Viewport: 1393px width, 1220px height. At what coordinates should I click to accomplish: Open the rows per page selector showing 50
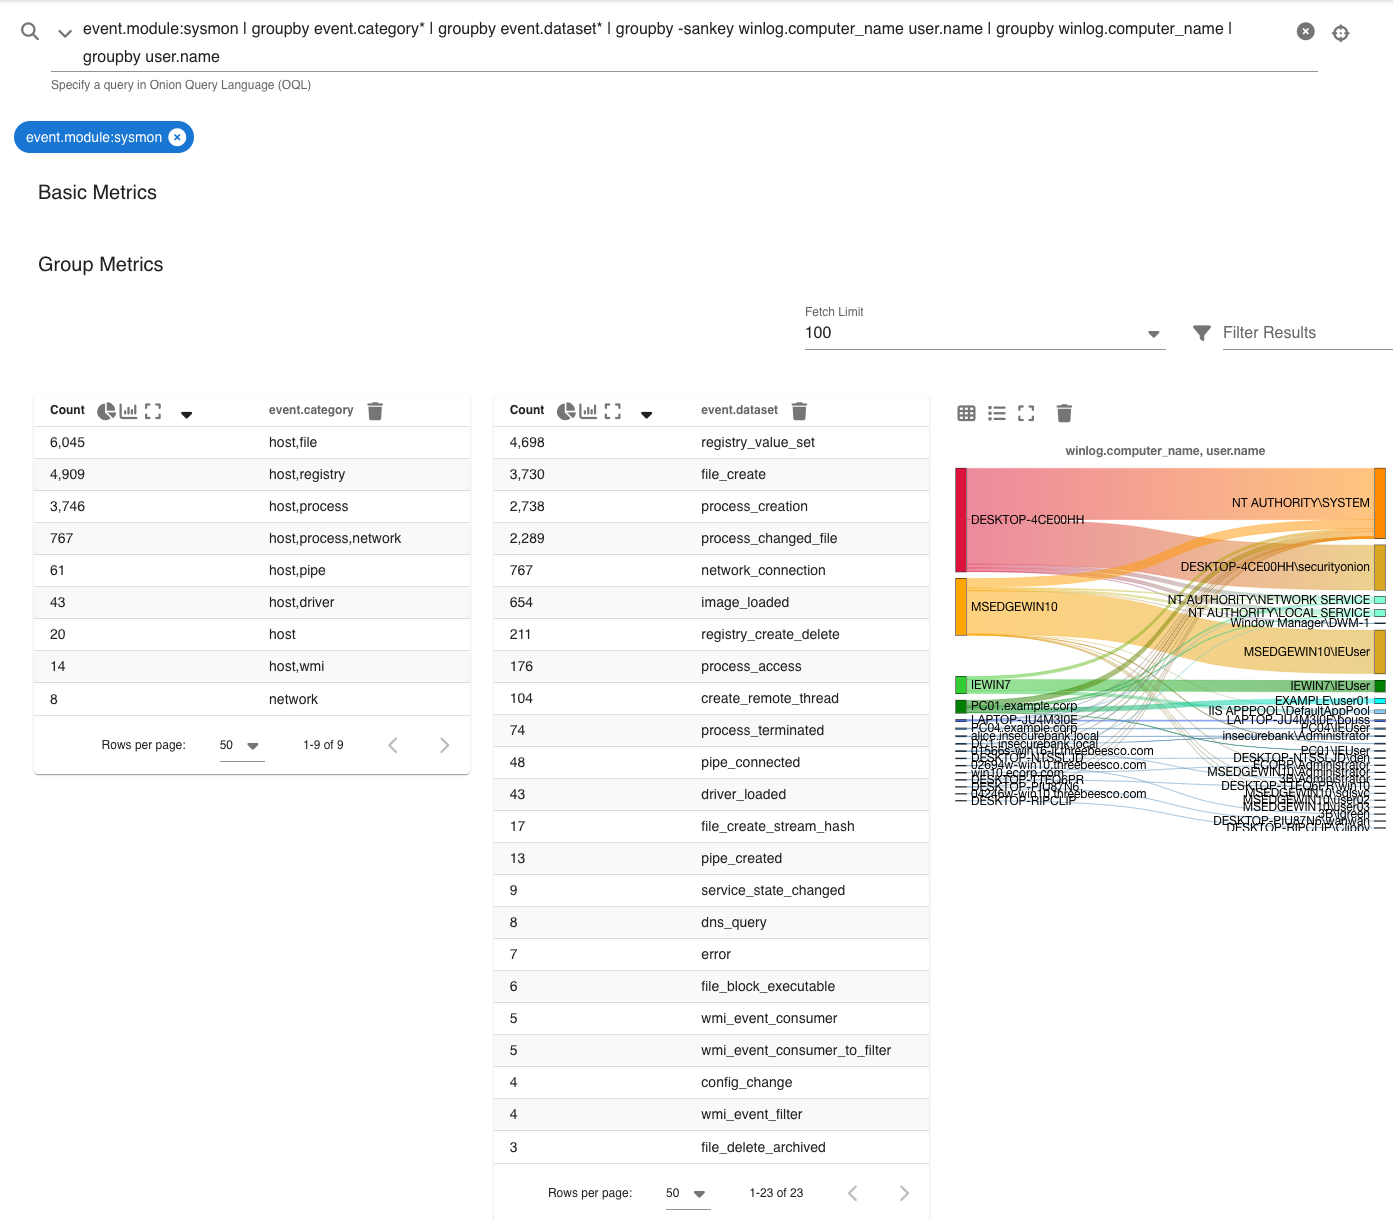242,745
